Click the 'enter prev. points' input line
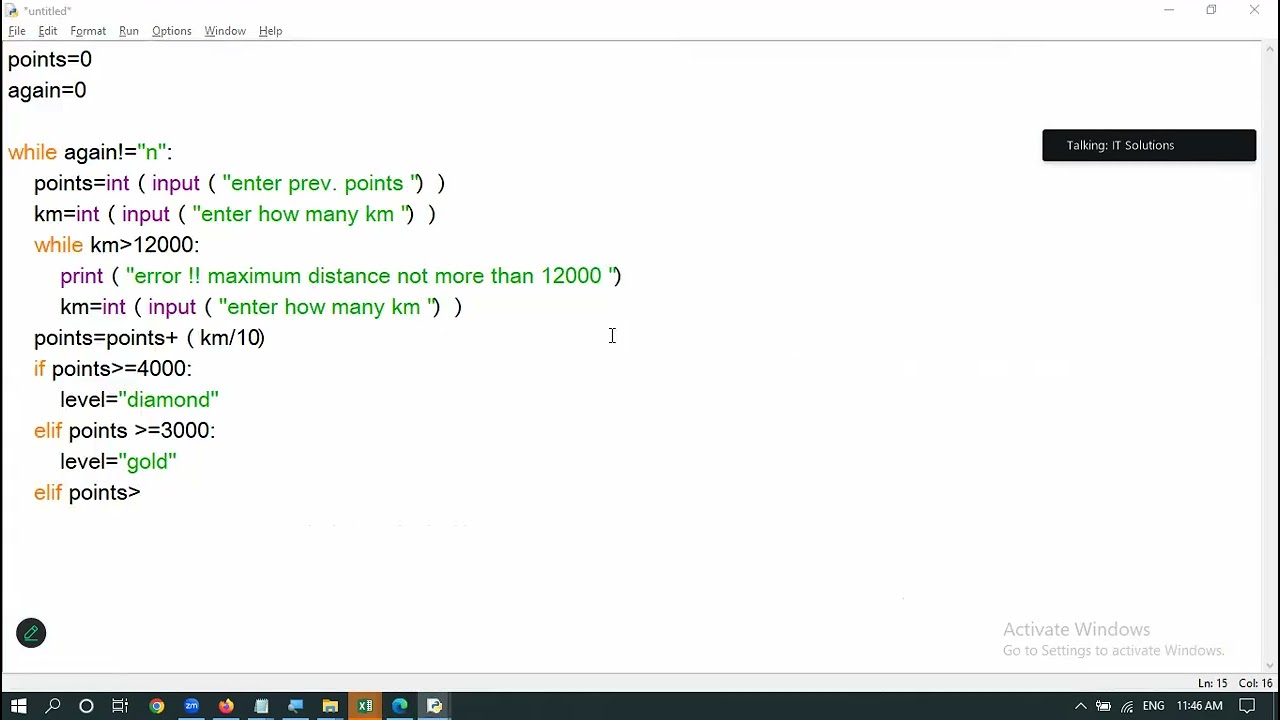 [239, 184]
